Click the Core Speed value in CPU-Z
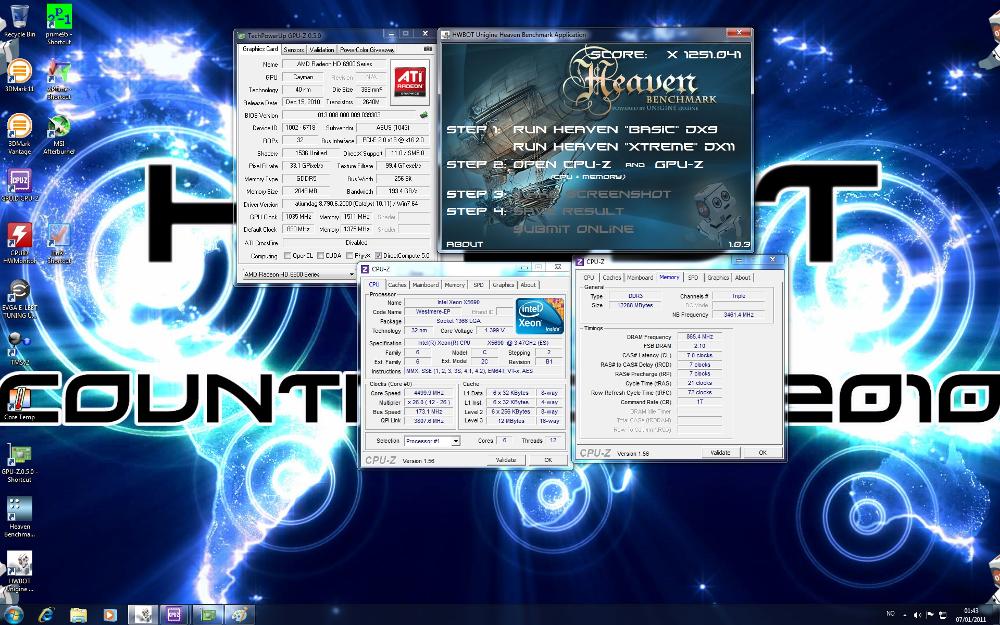 click(428, 393)
